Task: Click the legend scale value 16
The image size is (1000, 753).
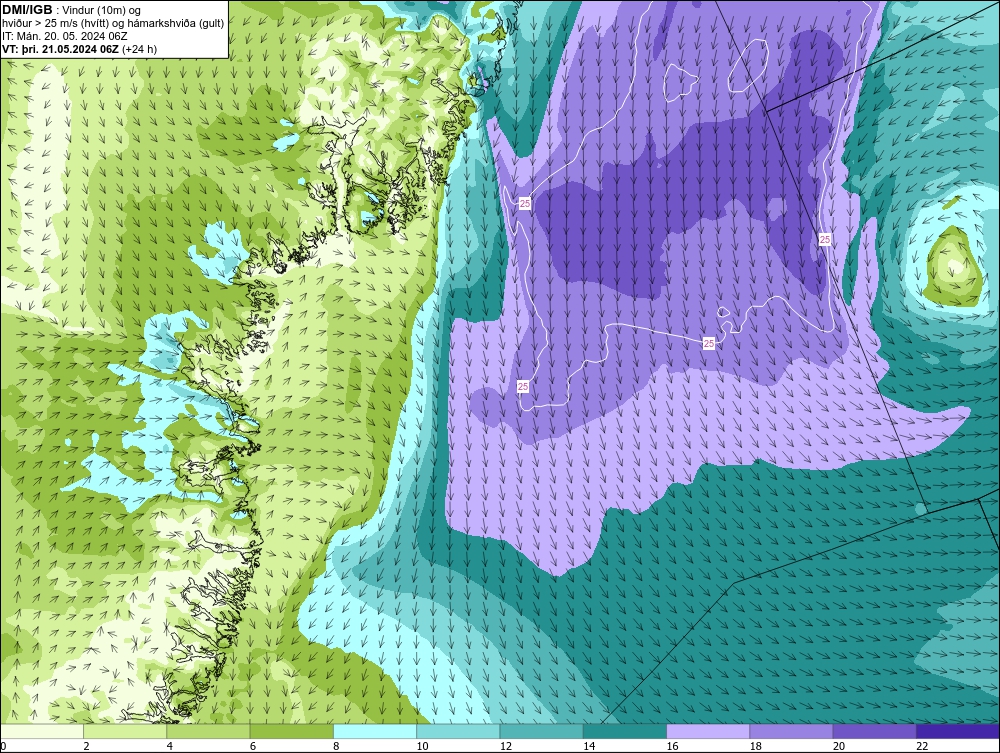Action: click(672, 747)
